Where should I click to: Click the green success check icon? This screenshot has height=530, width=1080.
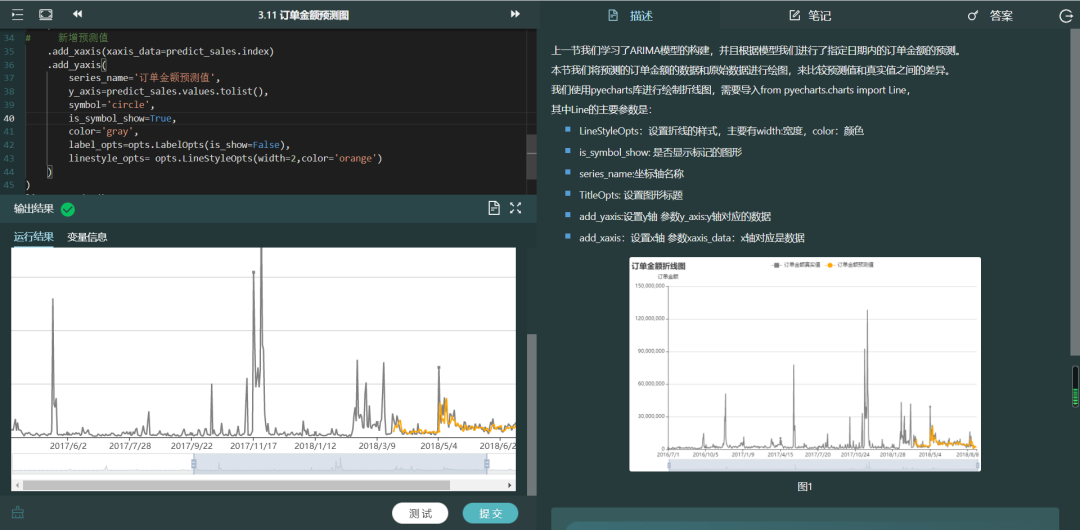68,210
